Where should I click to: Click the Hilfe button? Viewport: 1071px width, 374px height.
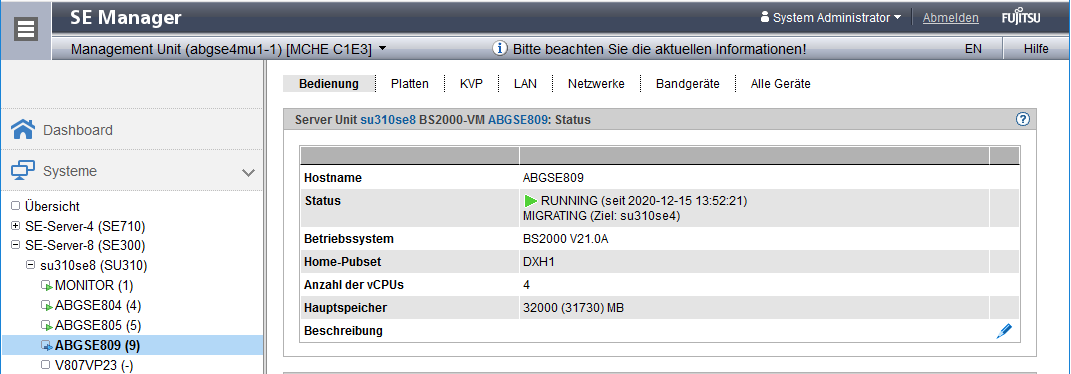pyautogui.click(x=1036, y=48)
